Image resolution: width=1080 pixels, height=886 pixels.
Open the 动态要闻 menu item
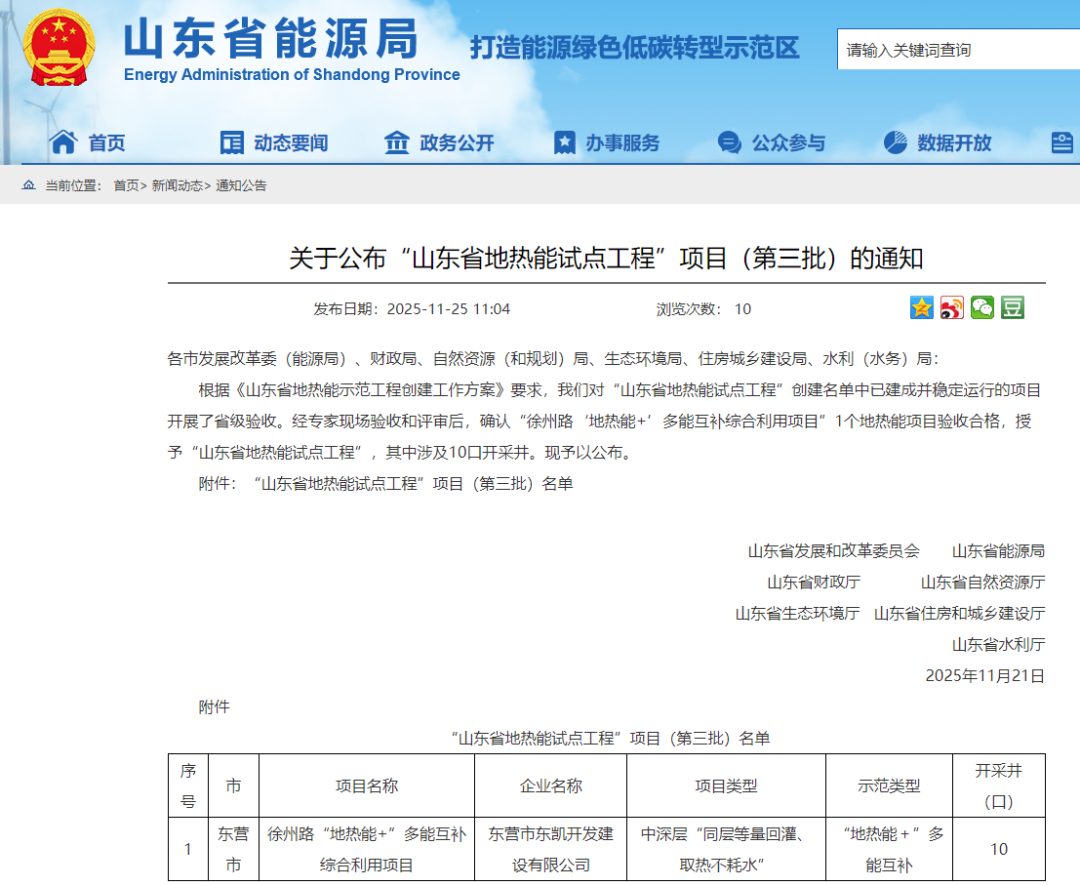(x=290, y=143)
